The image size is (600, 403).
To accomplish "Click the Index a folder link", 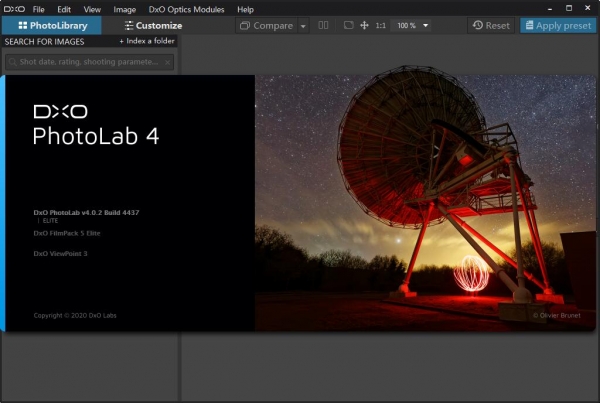I will (x=146, y=41).
